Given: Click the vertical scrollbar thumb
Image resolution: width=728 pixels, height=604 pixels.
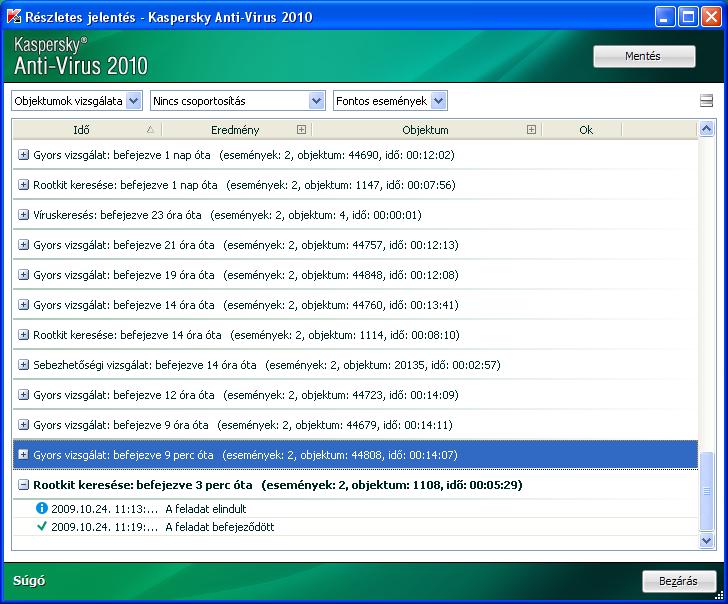Looking at the screenshot, I should coord(706,491).
